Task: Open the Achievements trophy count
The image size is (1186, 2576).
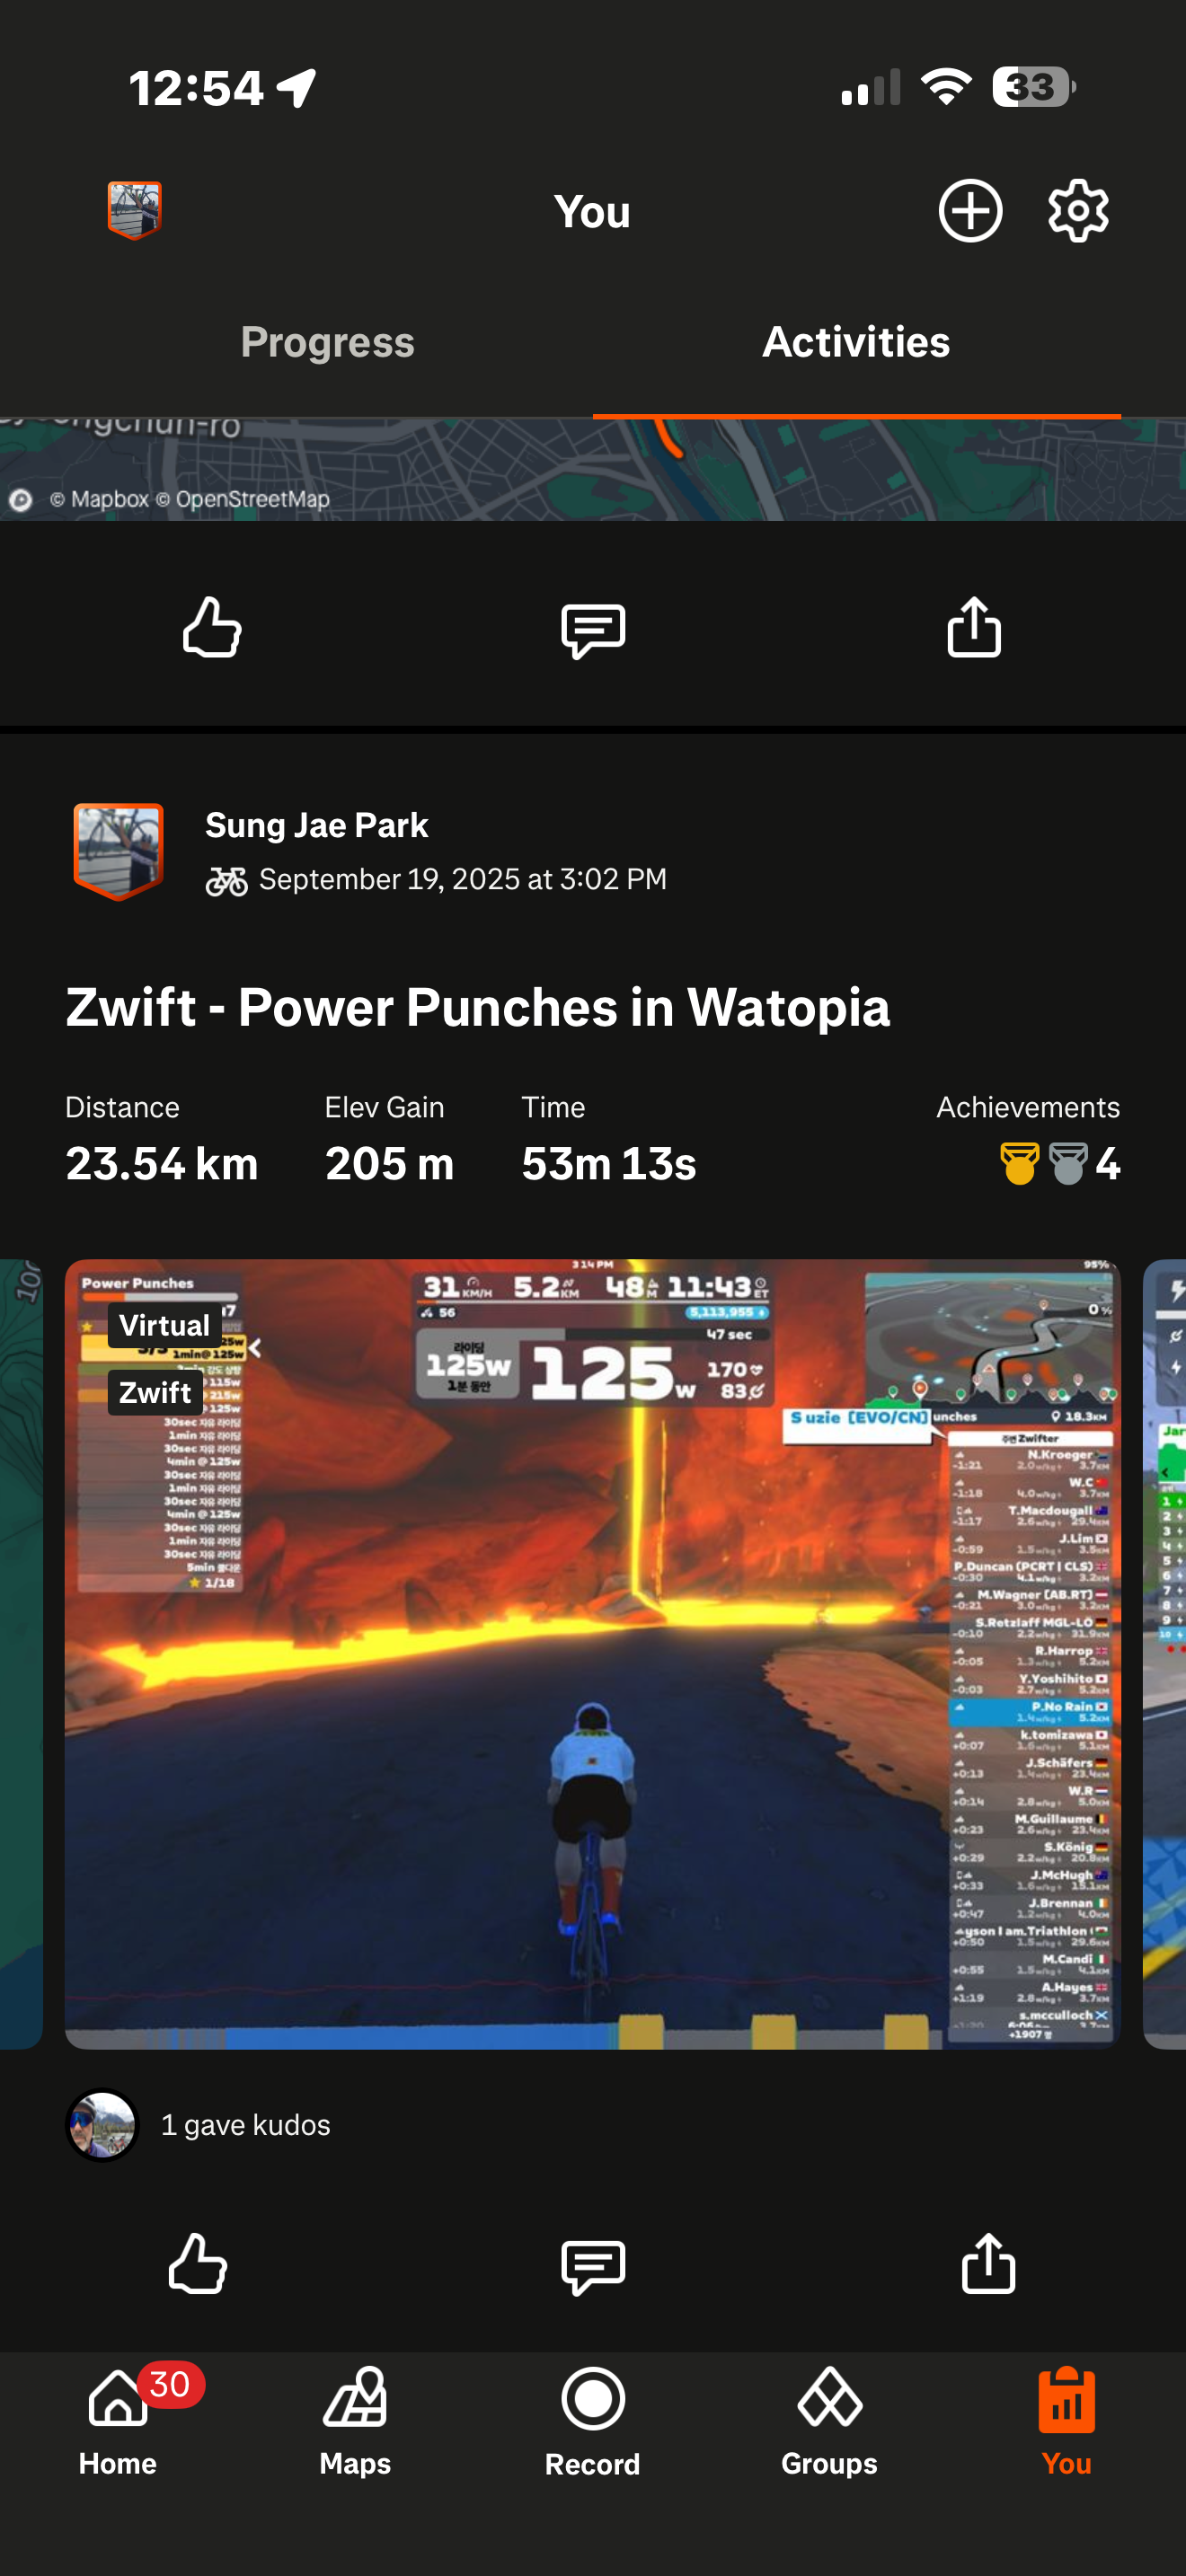Action: coord(1060,1163)
